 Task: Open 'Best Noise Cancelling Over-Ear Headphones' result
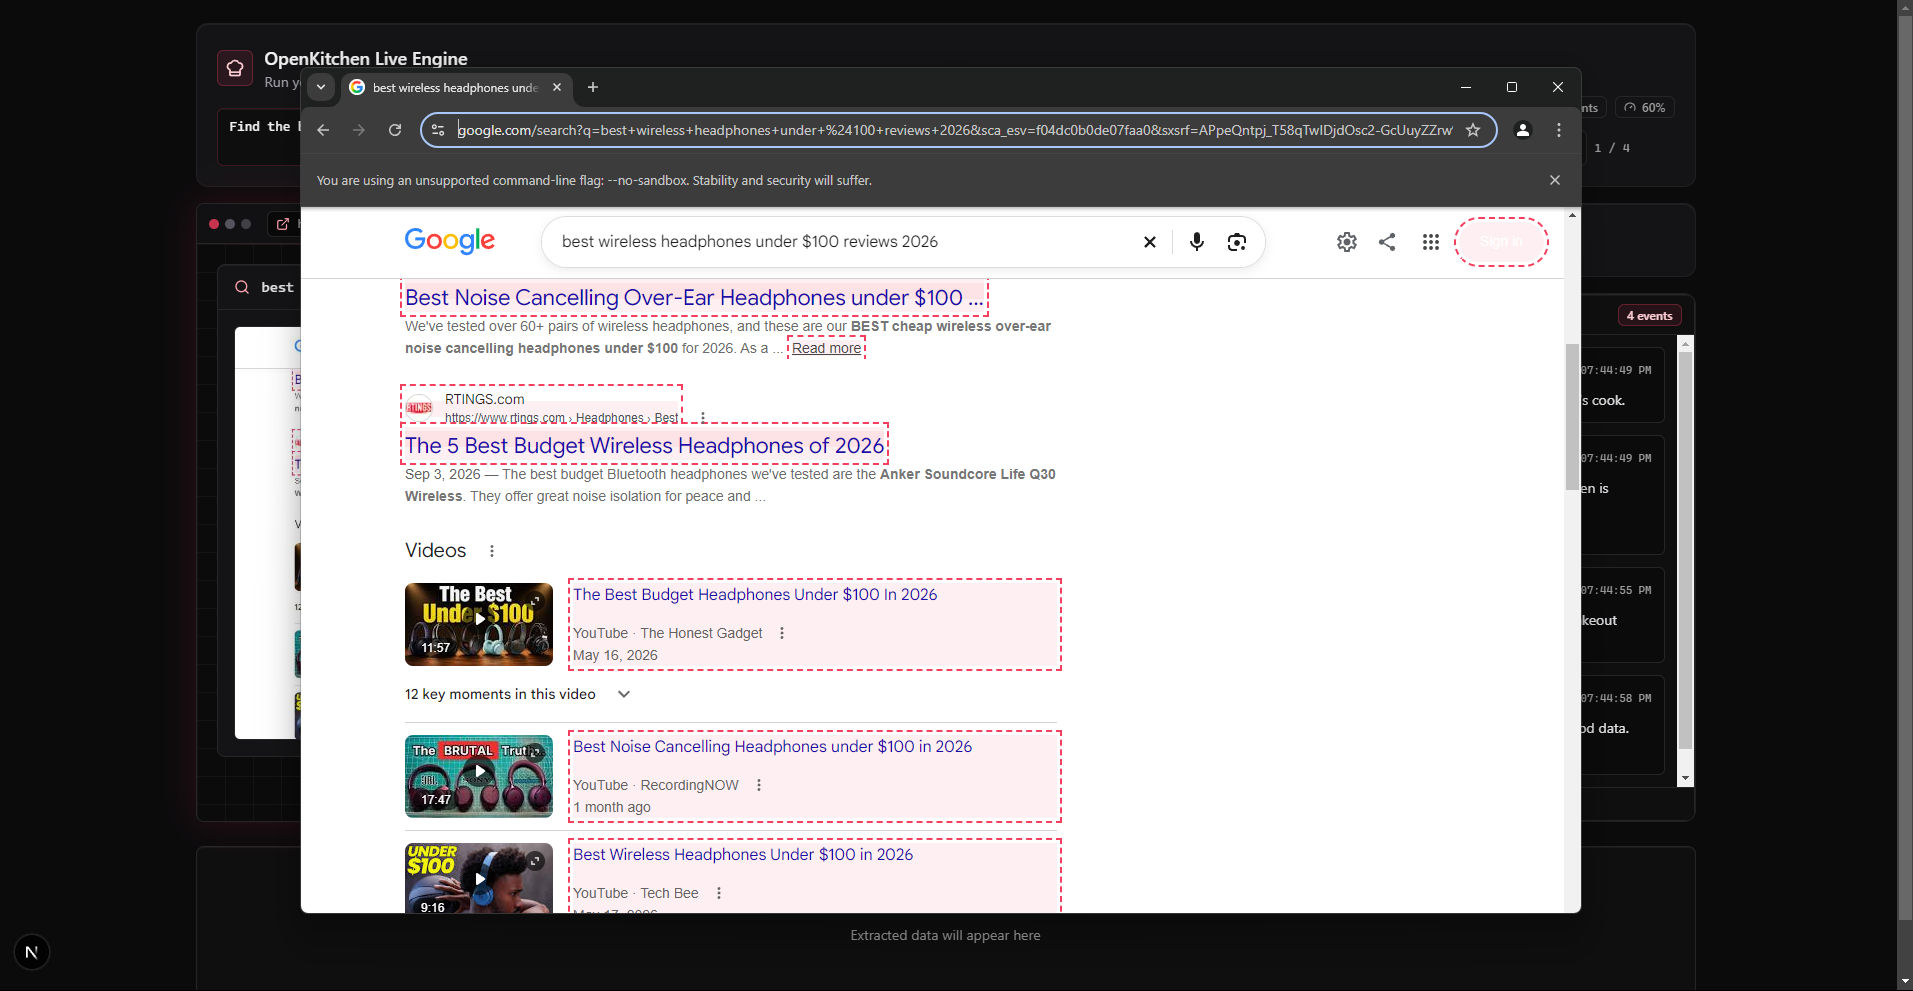694,297
